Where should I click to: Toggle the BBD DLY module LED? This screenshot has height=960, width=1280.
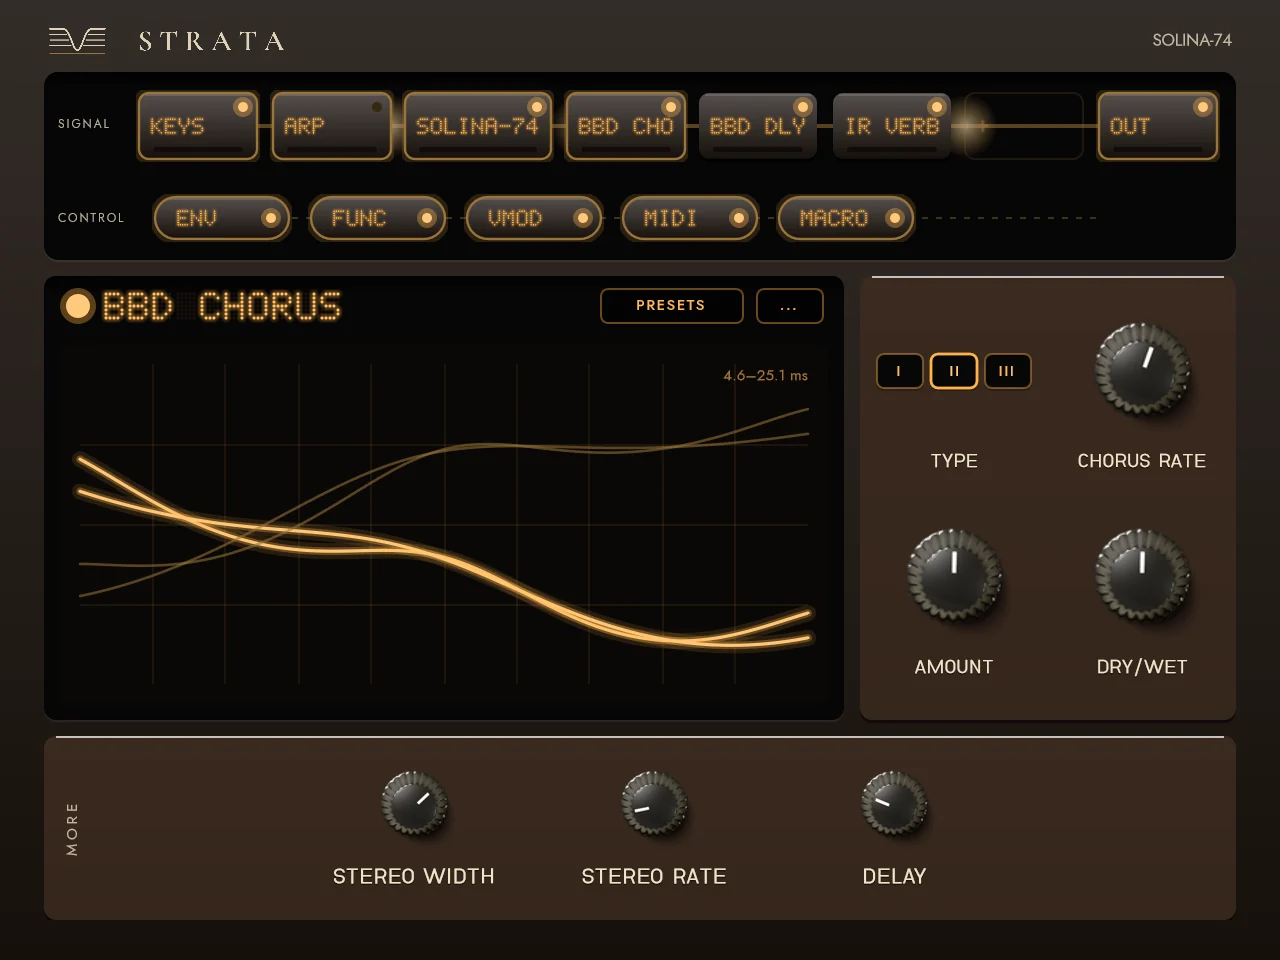802,107
